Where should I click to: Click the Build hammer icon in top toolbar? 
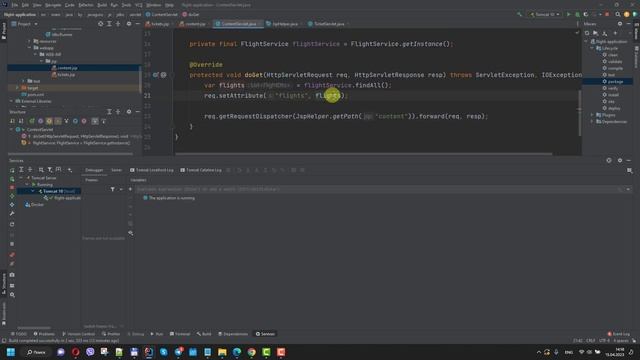(x=519, y=14)
